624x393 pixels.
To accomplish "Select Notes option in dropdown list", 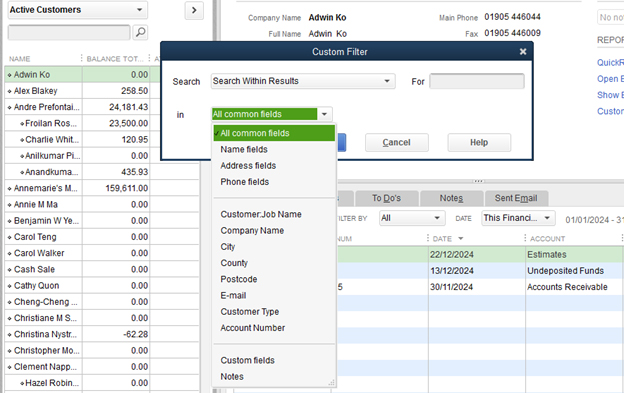I will coord(232,377).
